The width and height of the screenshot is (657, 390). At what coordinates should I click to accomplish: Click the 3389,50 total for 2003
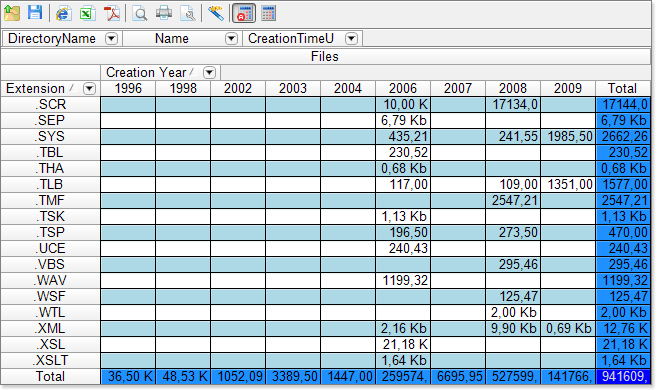pos(293,376)
